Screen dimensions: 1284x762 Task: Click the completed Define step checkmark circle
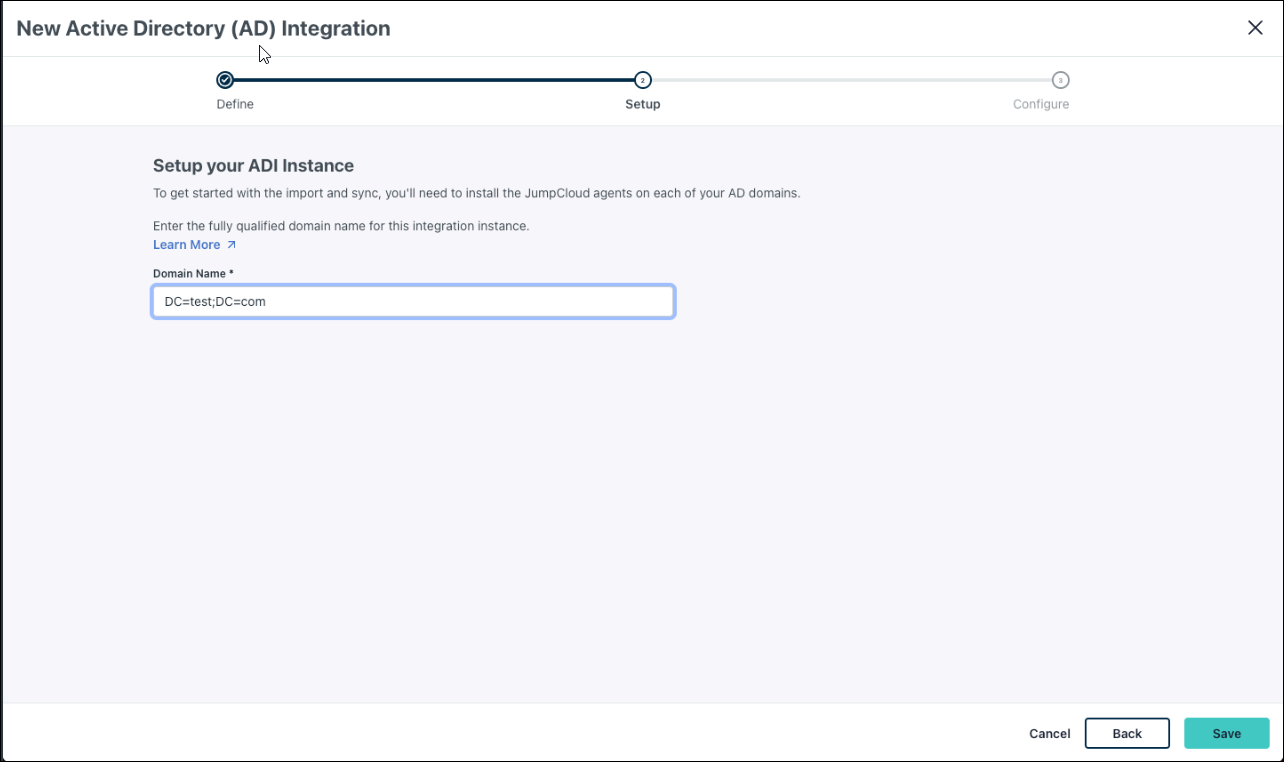(225, 80)
